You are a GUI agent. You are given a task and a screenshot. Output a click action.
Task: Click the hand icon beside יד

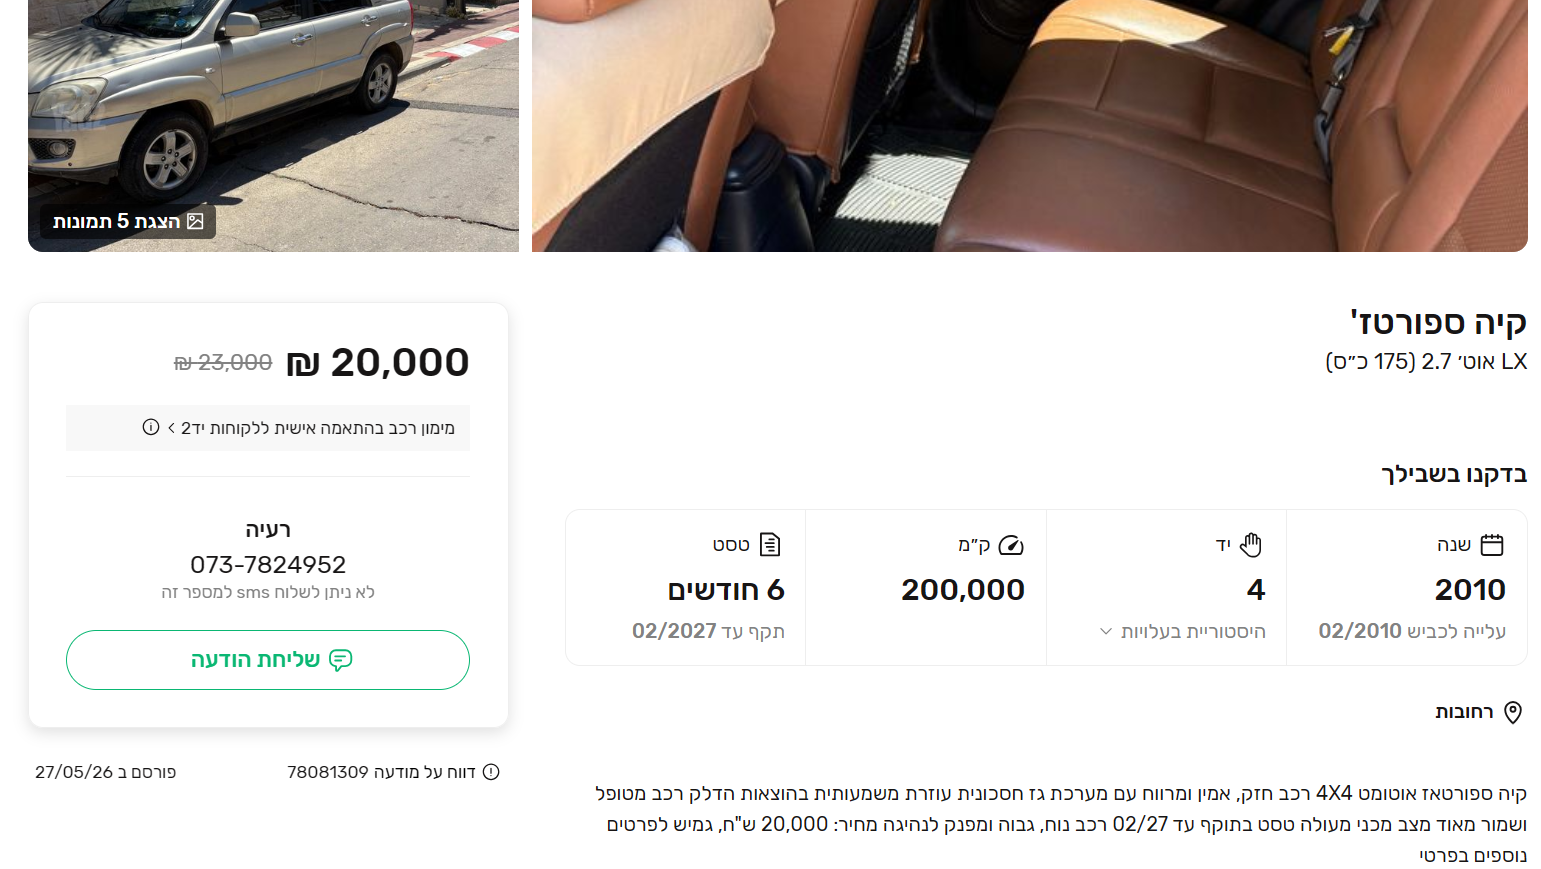click(x=1251, y=545)
